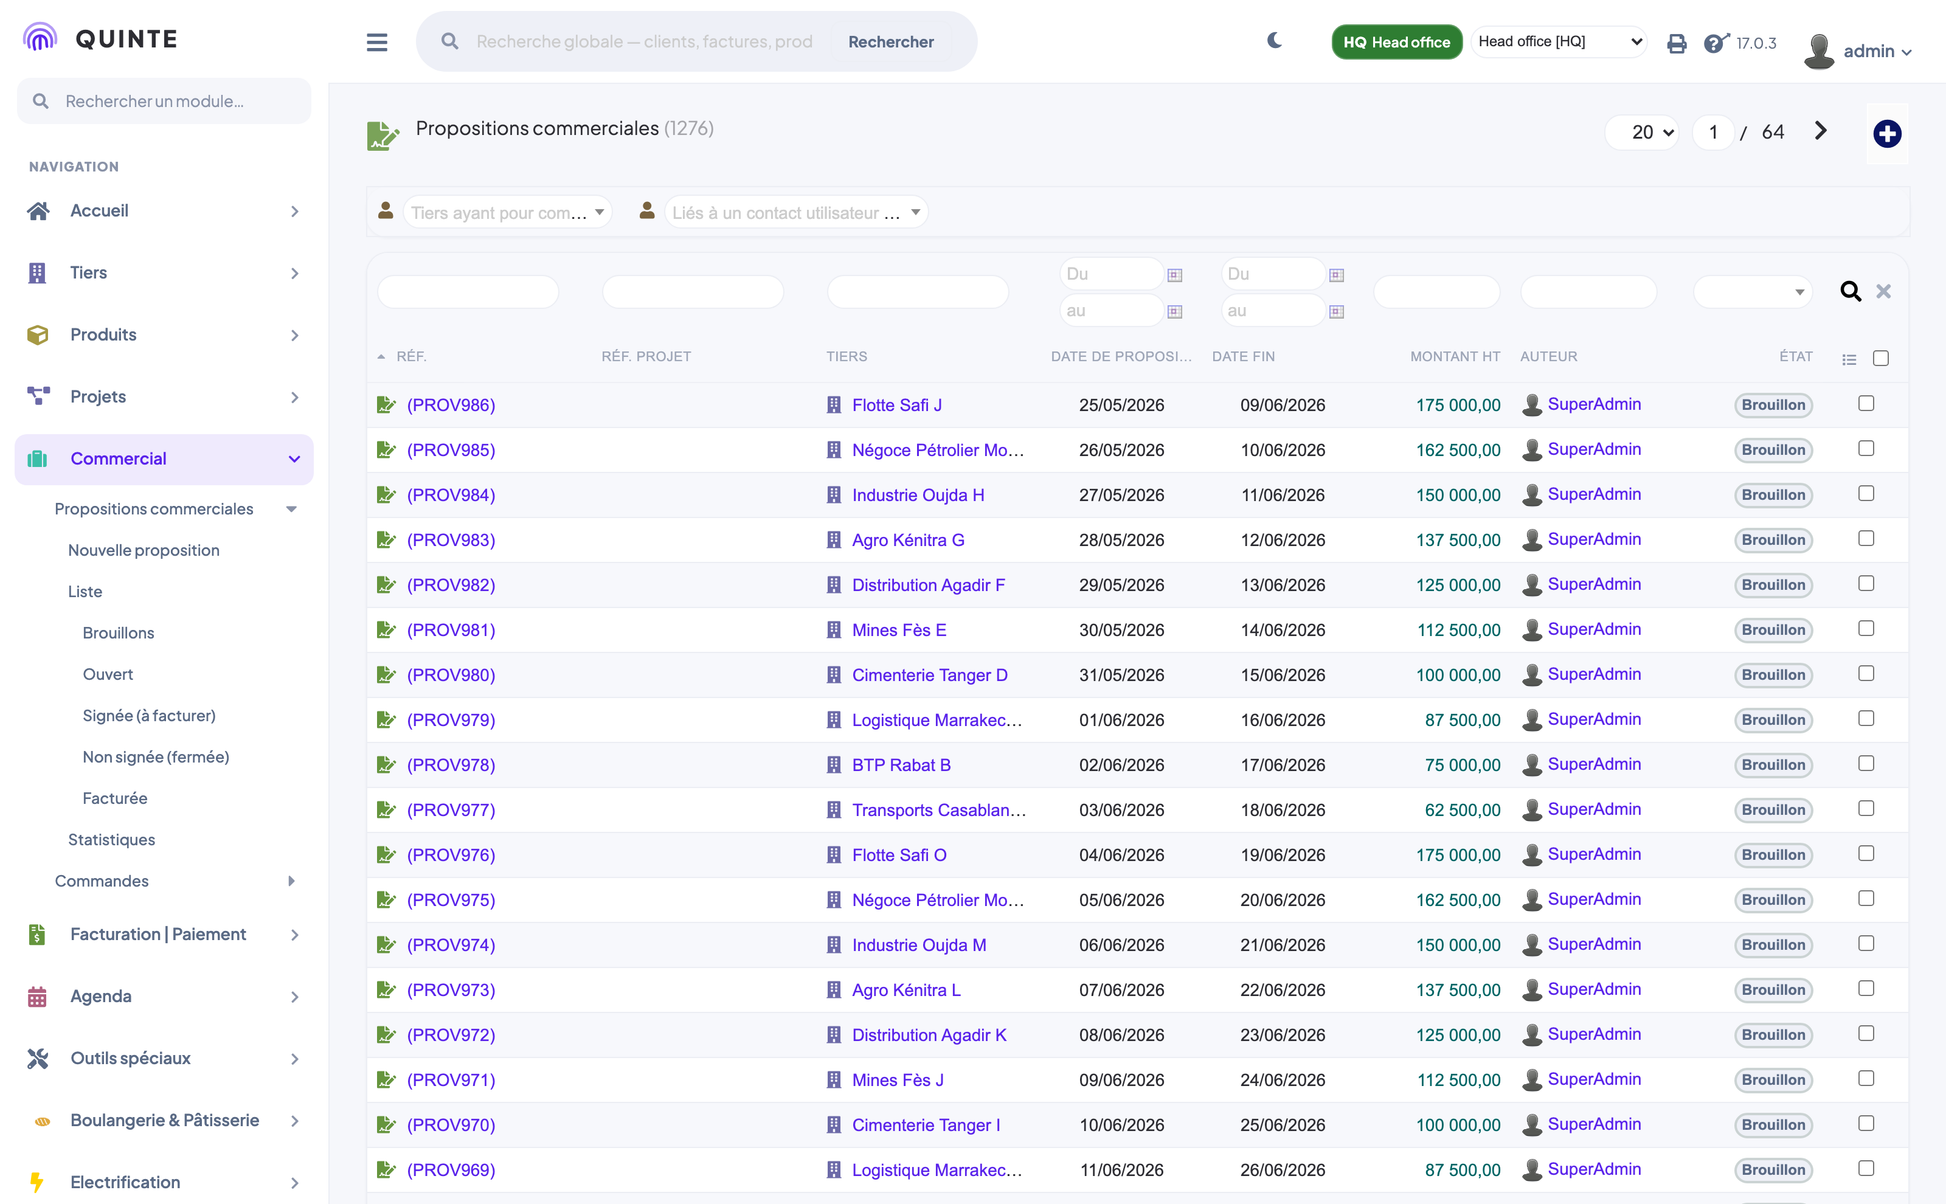Click the Quinte logo

[100, 38]
